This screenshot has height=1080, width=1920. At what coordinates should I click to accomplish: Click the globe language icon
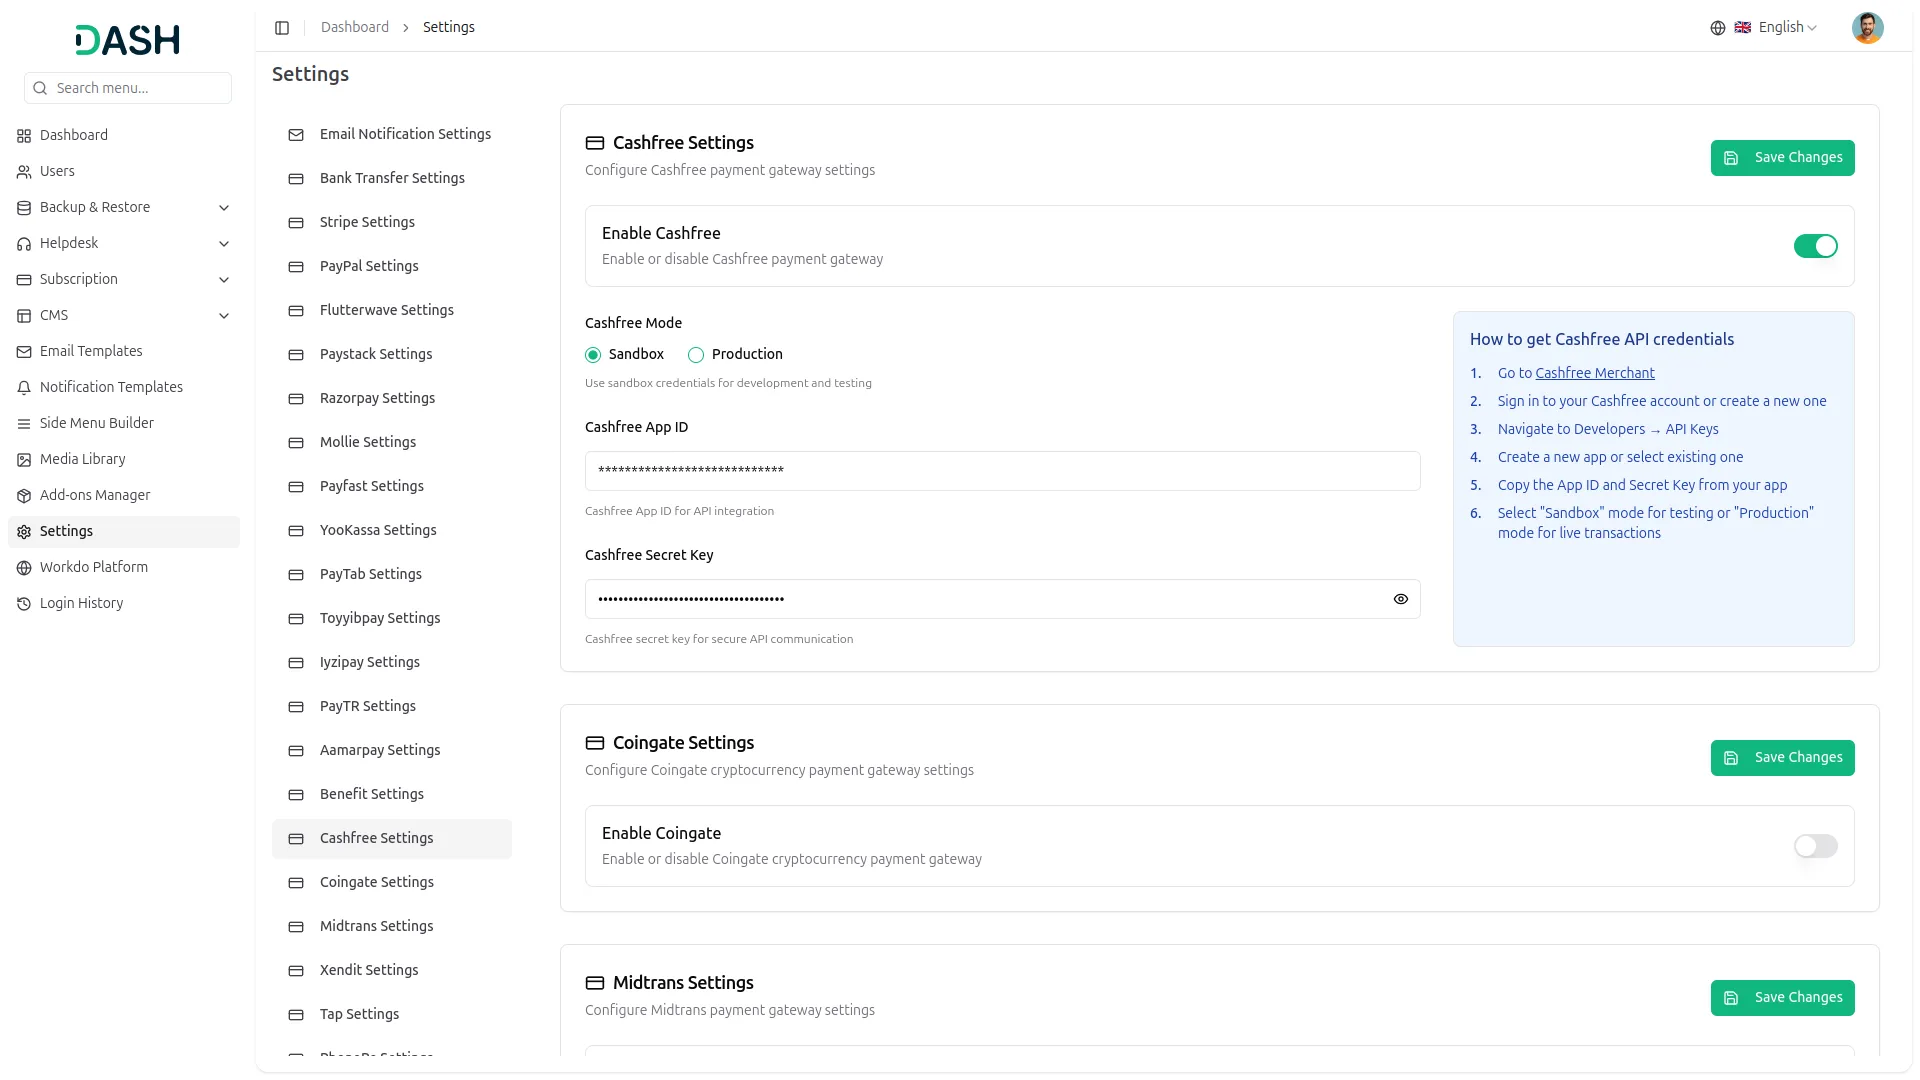pyautogui.click(x=1718, y=28)
